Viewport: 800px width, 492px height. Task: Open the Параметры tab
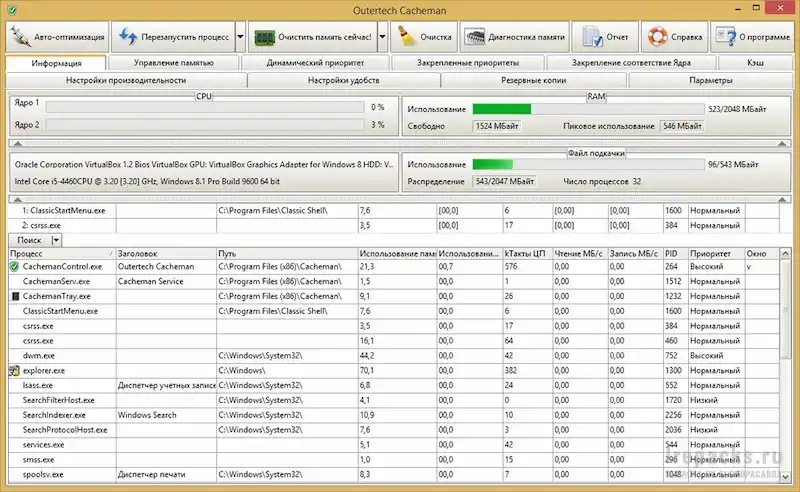click(x=711, y=80)
